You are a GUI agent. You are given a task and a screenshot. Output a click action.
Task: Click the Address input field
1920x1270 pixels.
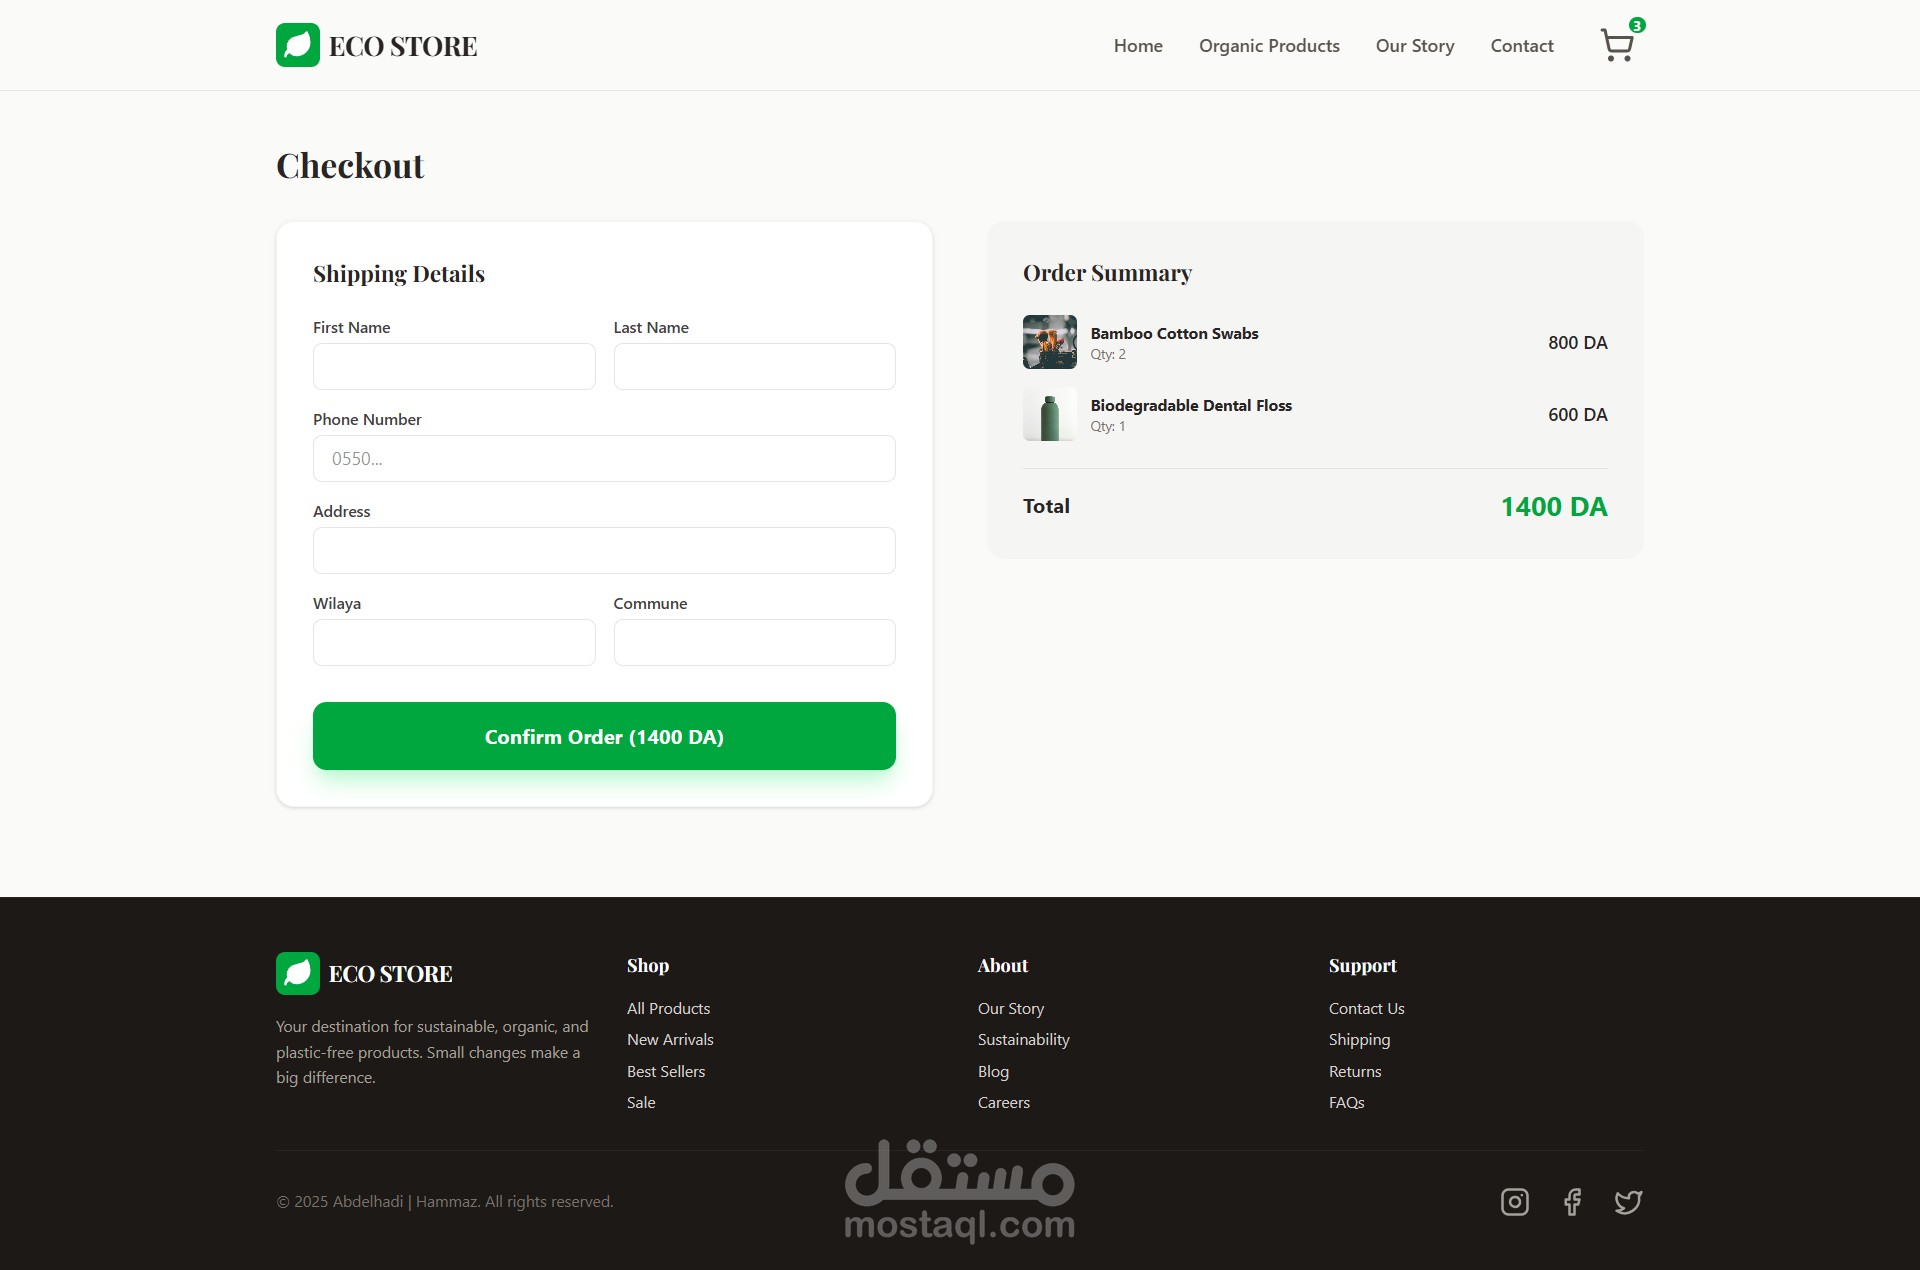(x=604, y=550)
